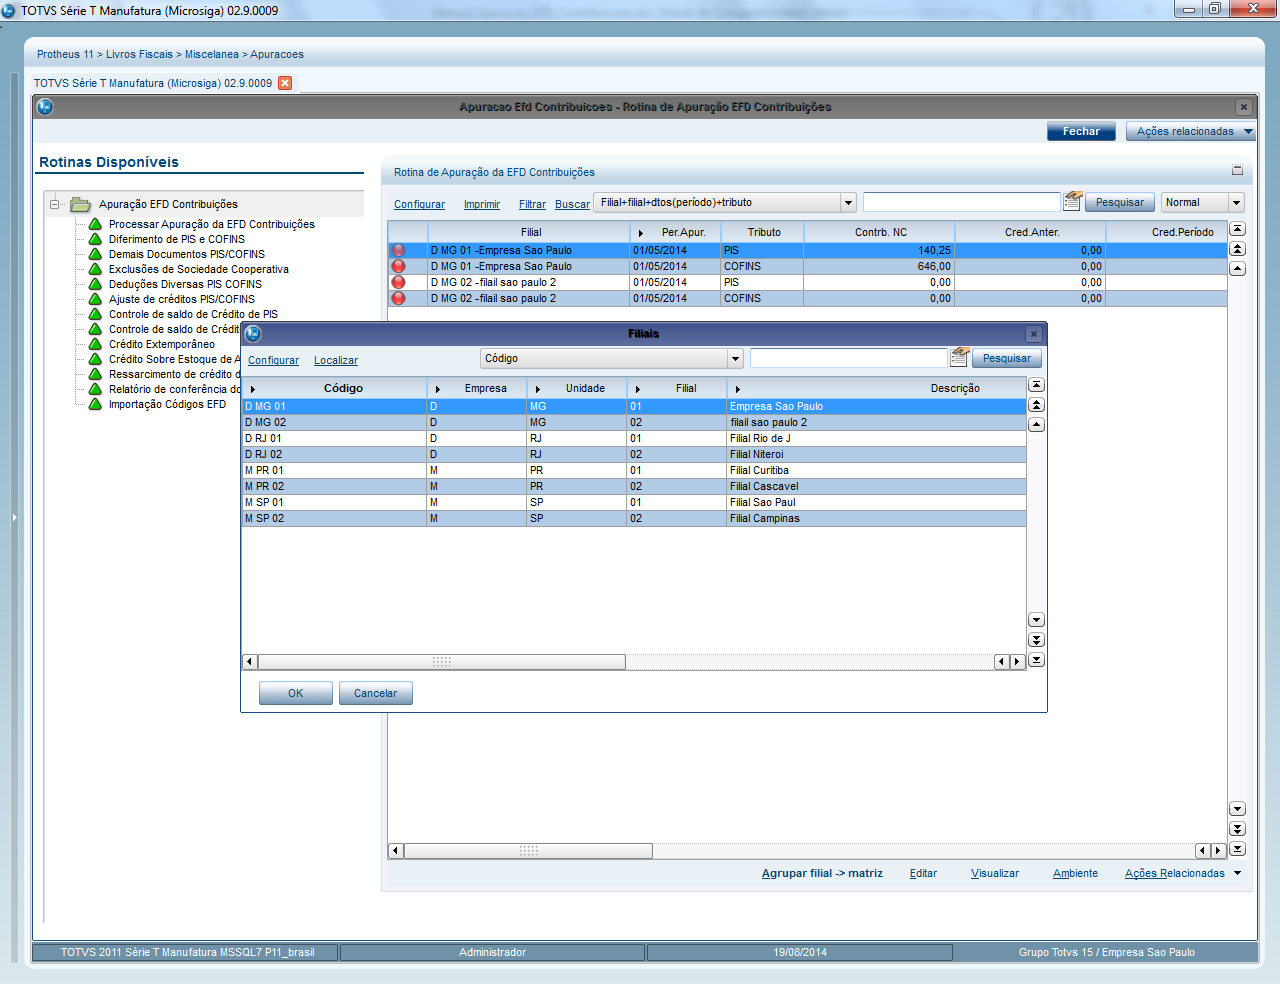Click the red status icon for the D MG 01 COFINS row
Screen dimensions: 1280x984
pyautogui.click(x=399, y=266)
